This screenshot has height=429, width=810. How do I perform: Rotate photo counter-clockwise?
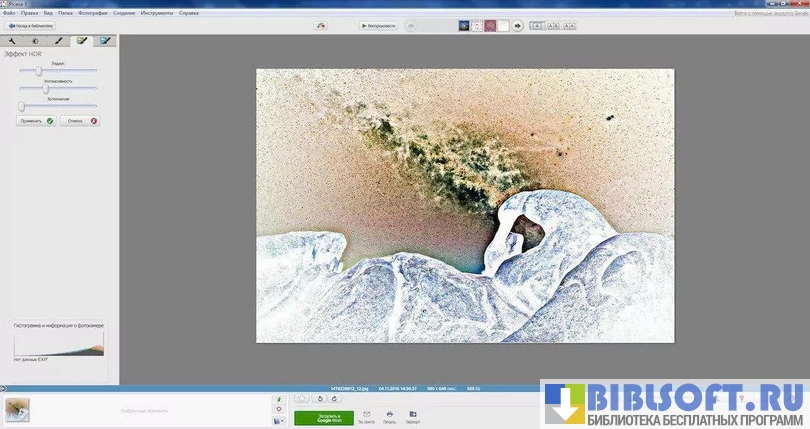point(319,399)
